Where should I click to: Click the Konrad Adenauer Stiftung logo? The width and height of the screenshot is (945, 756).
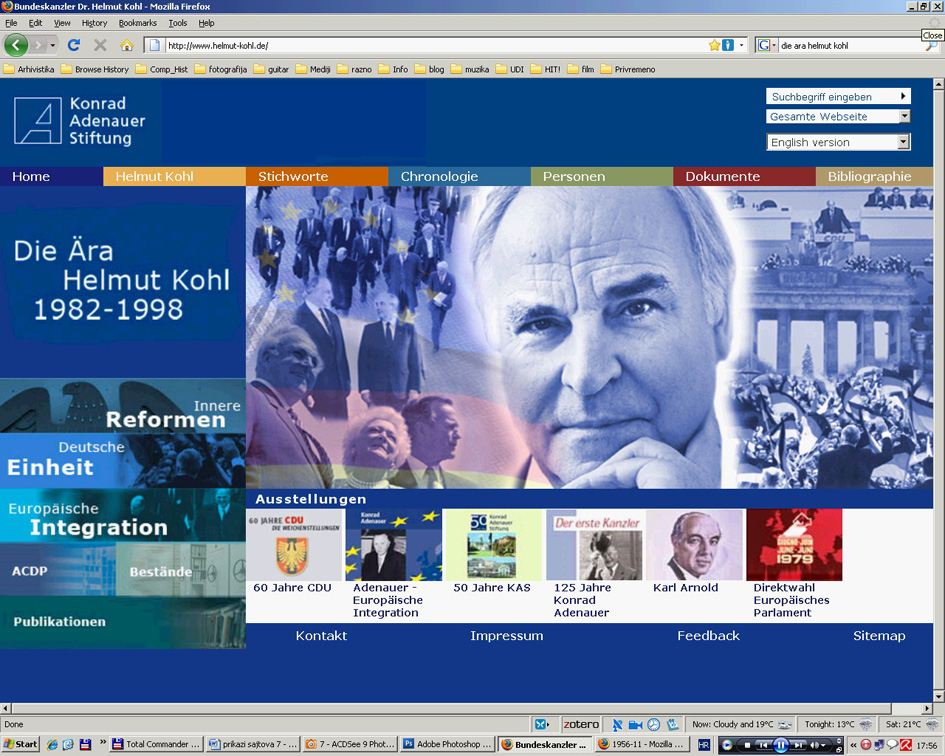[80, 121]
